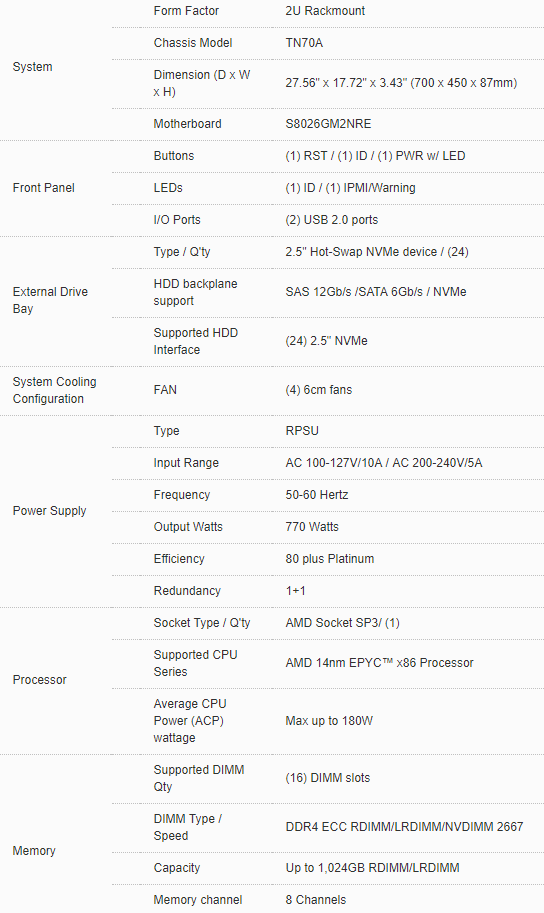
Task: Select the motherboard value S8026GM2NRE
Action: pos(328,123)
